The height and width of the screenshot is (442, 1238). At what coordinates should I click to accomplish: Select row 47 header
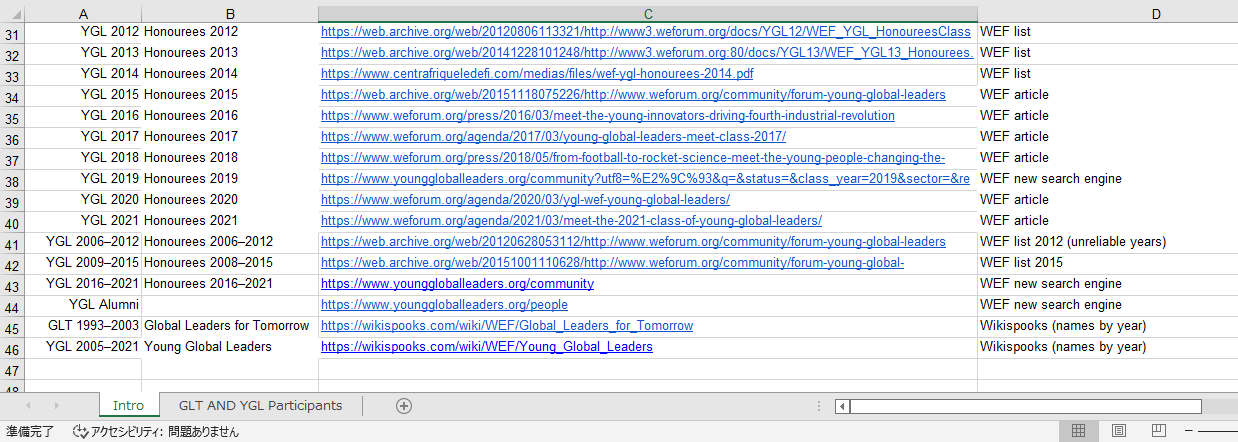(12, 369)
